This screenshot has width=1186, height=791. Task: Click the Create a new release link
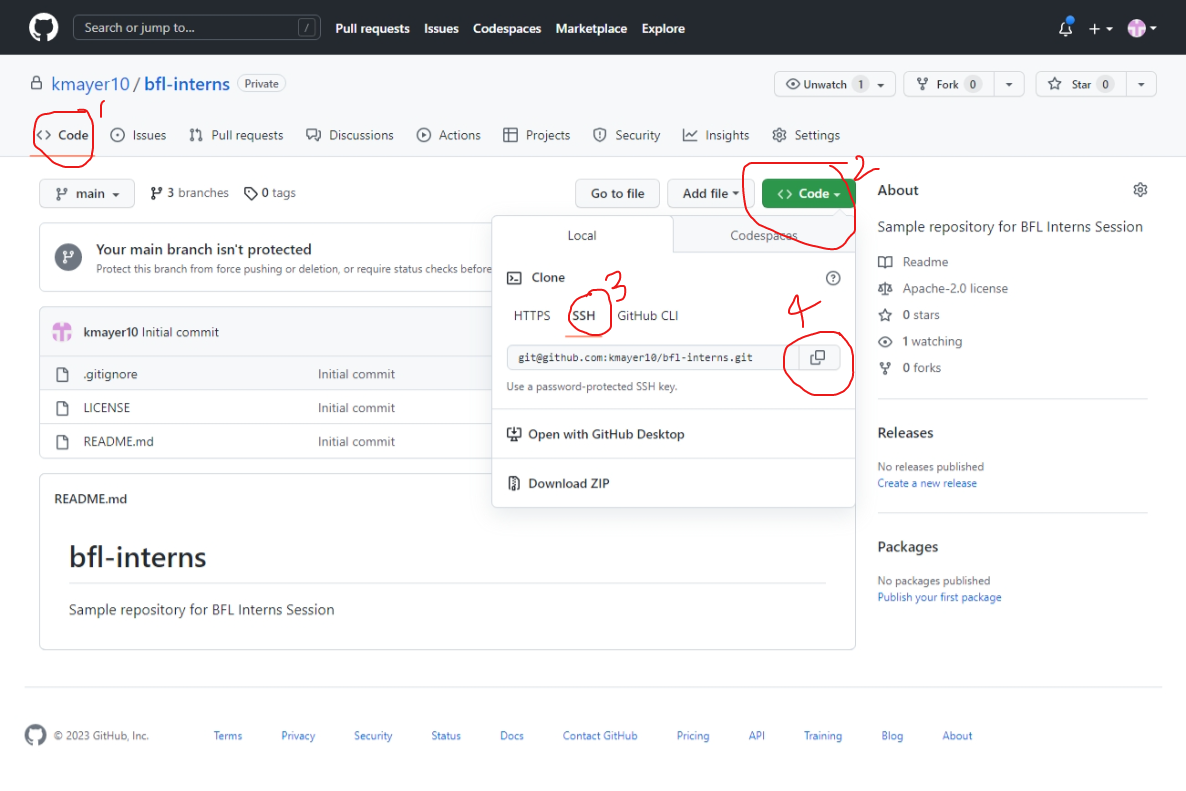[x=927, y=482]
